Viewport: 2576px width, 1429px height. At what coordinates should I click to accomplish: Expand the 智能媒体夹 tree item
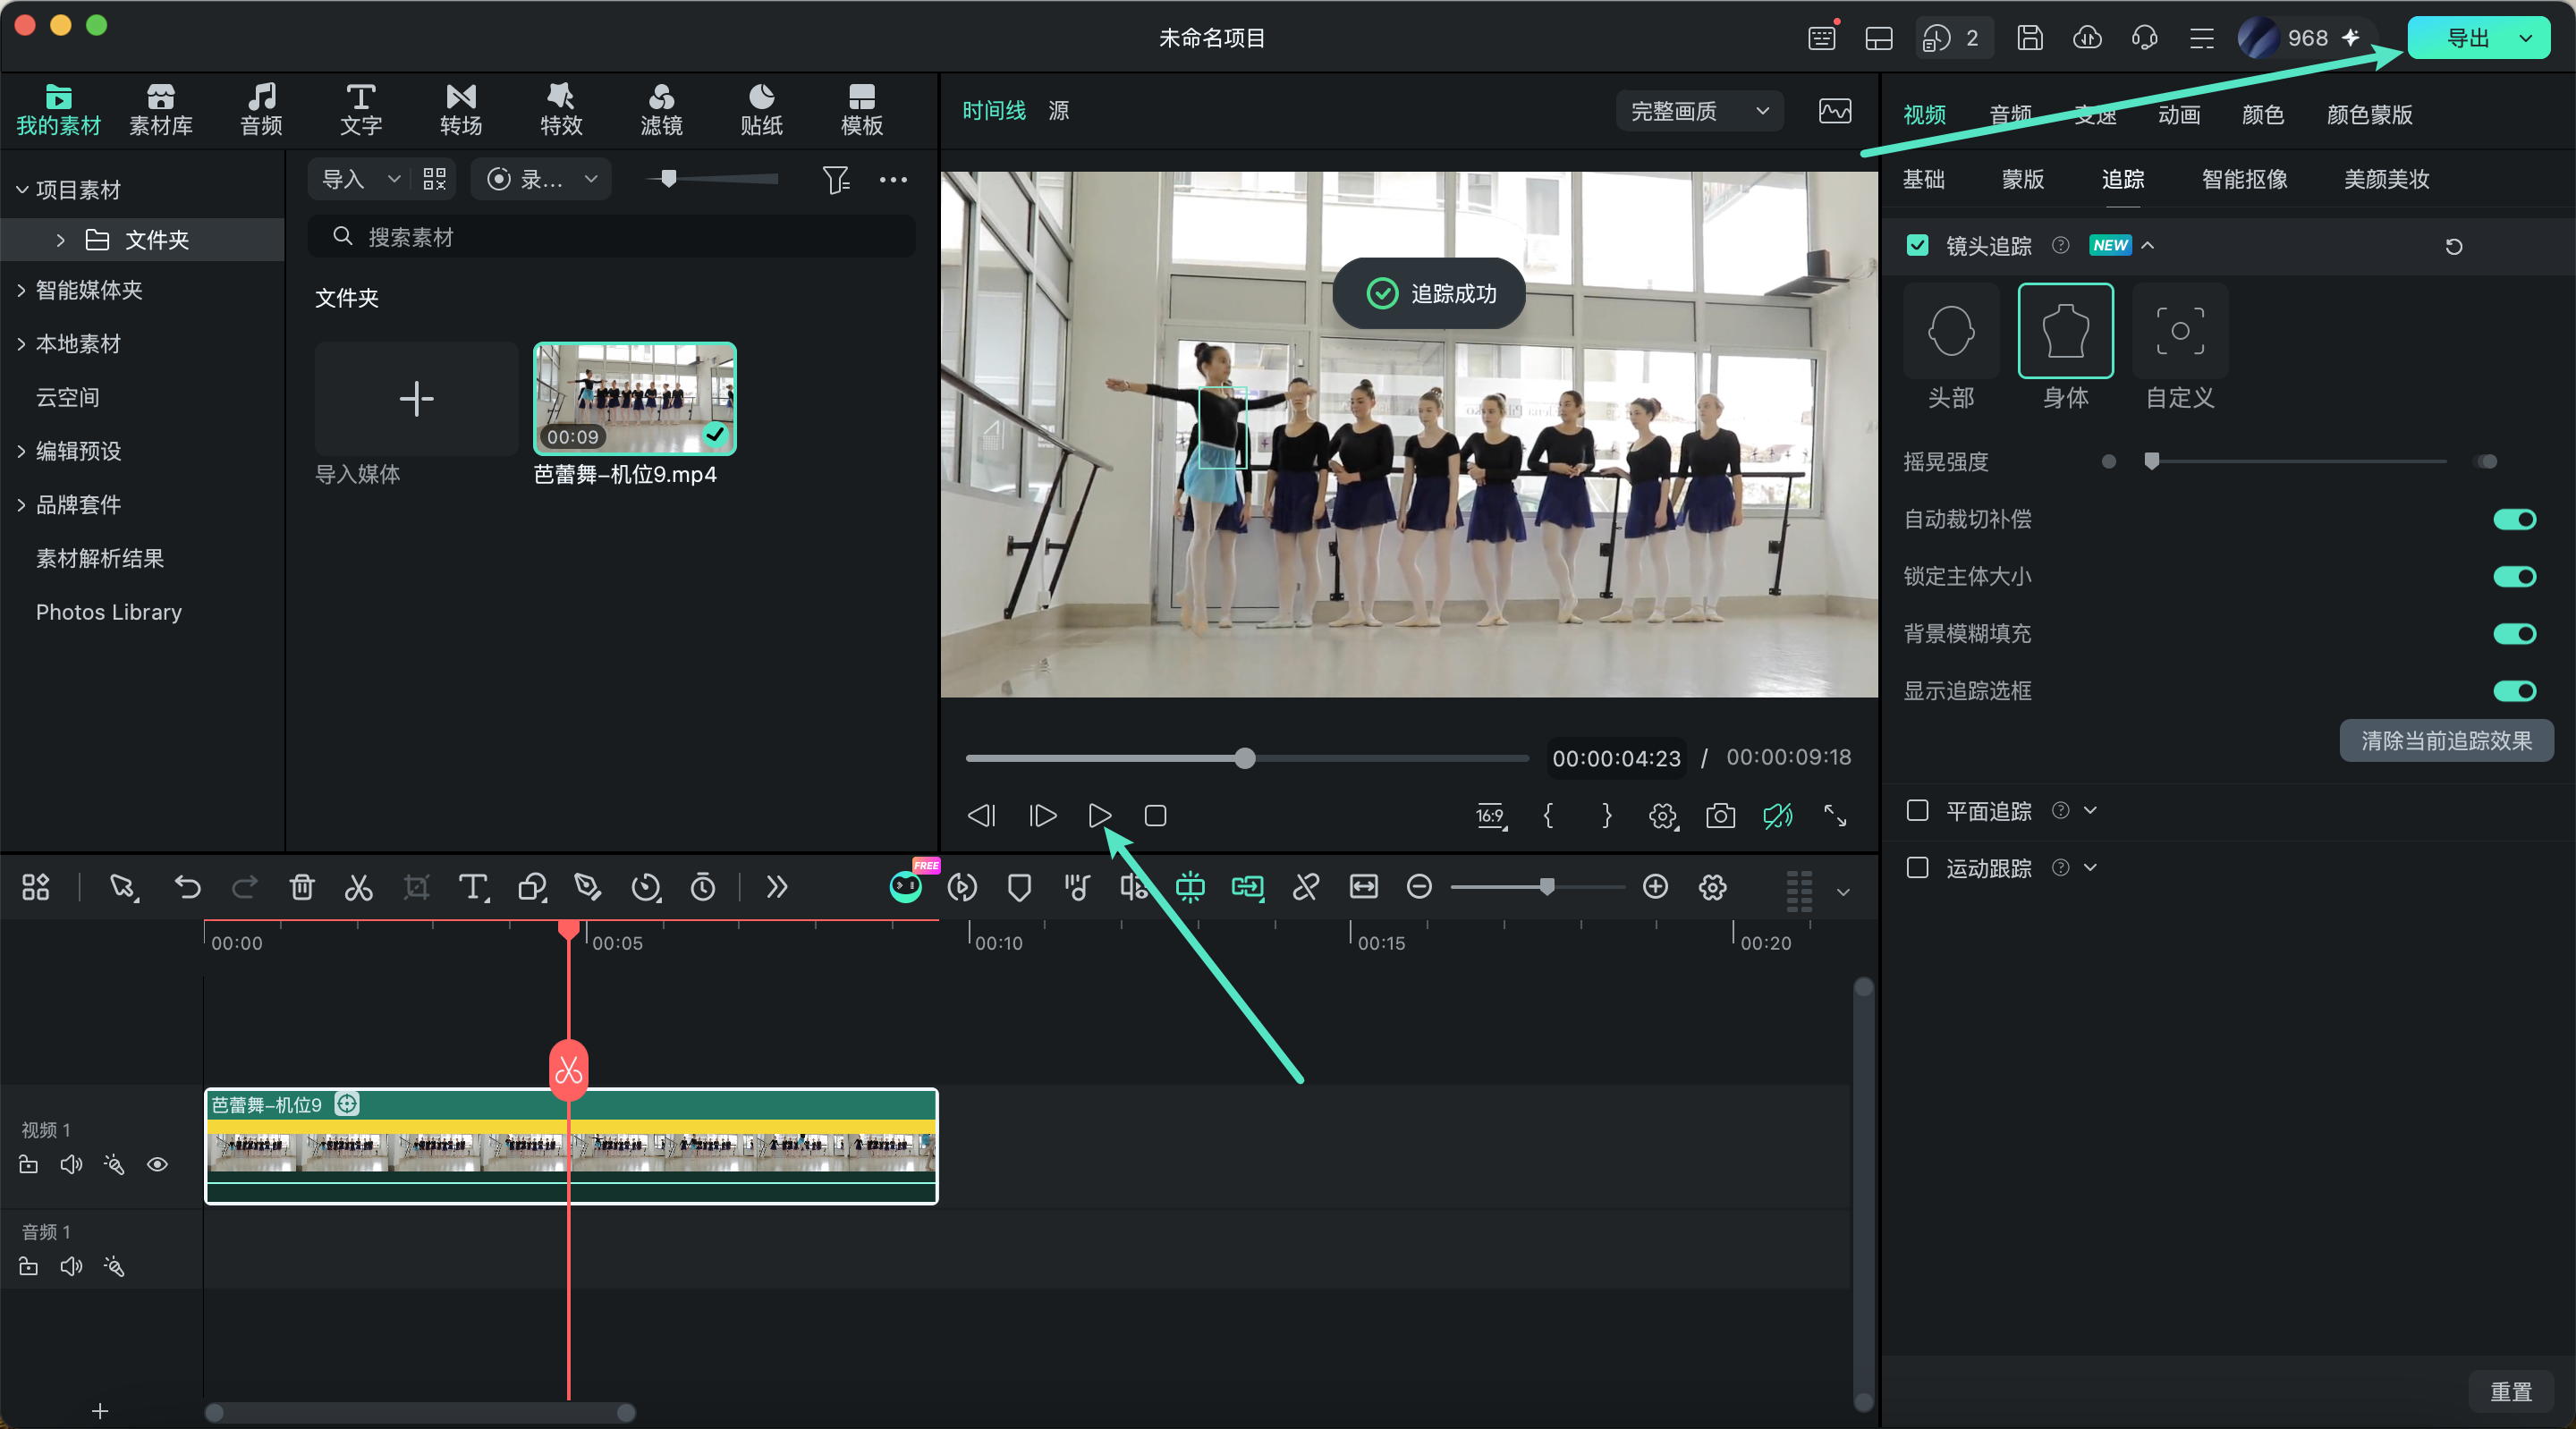click(x=21, y=290)
